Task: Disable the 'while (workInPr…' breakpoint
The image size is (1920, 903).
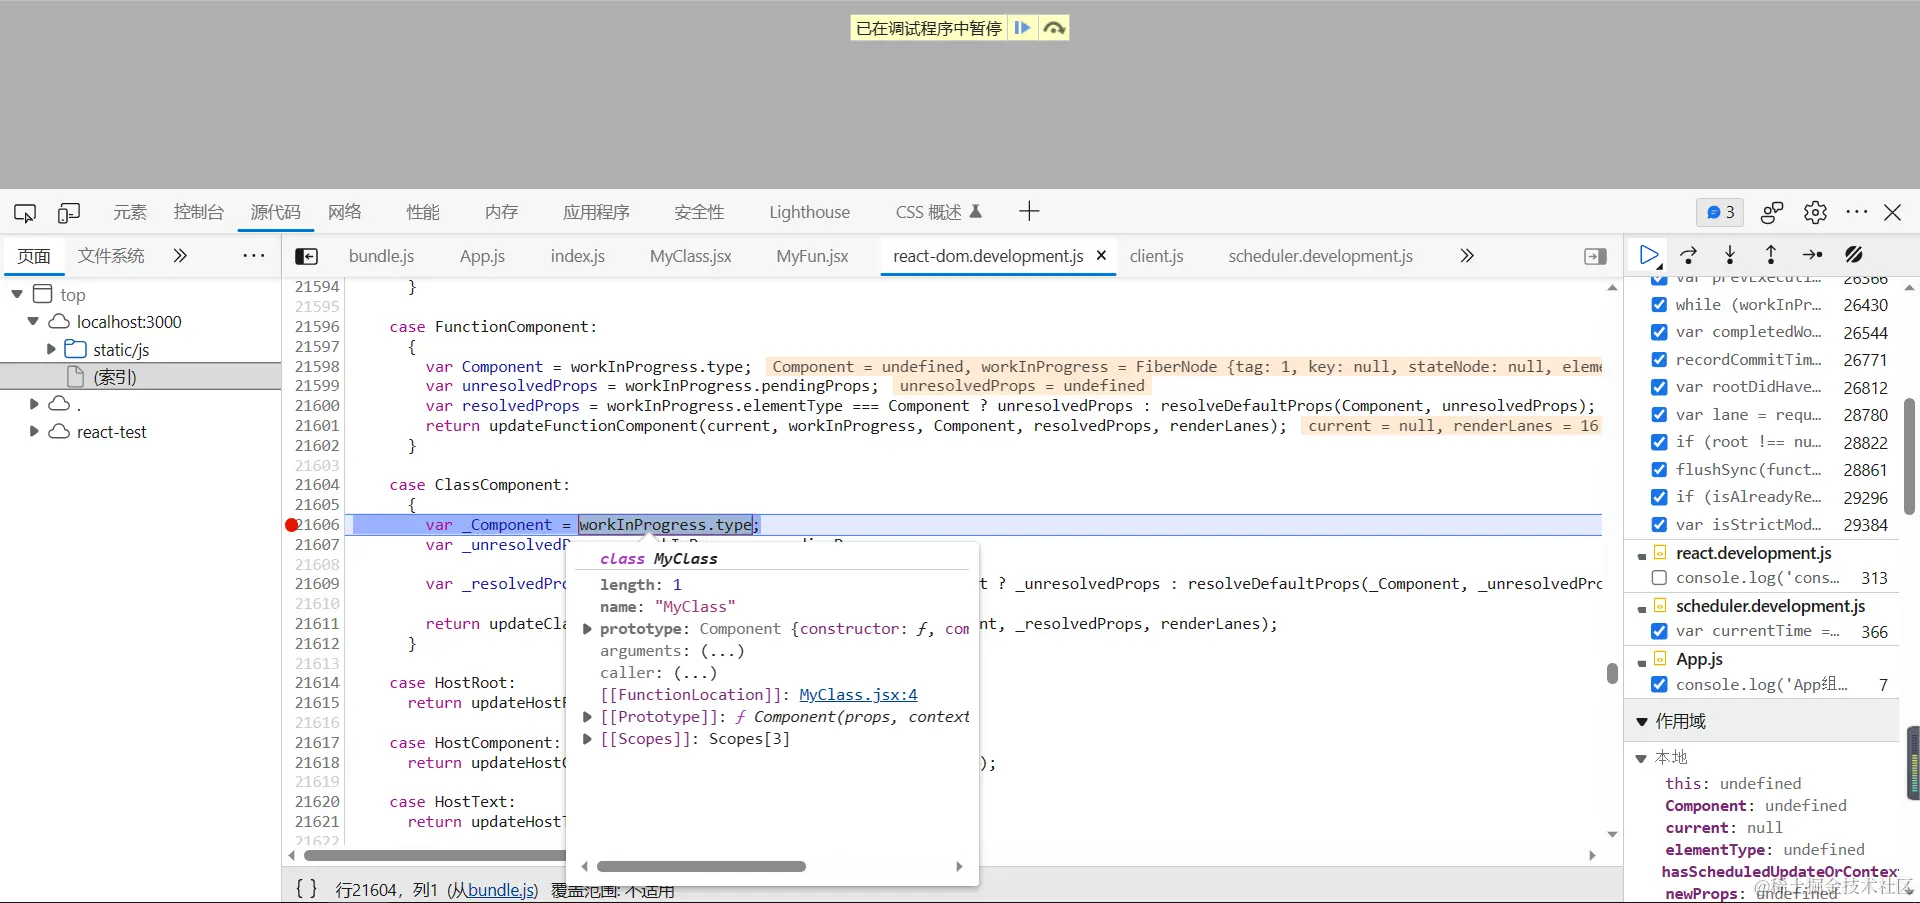Action: (x=1659, y=305)
